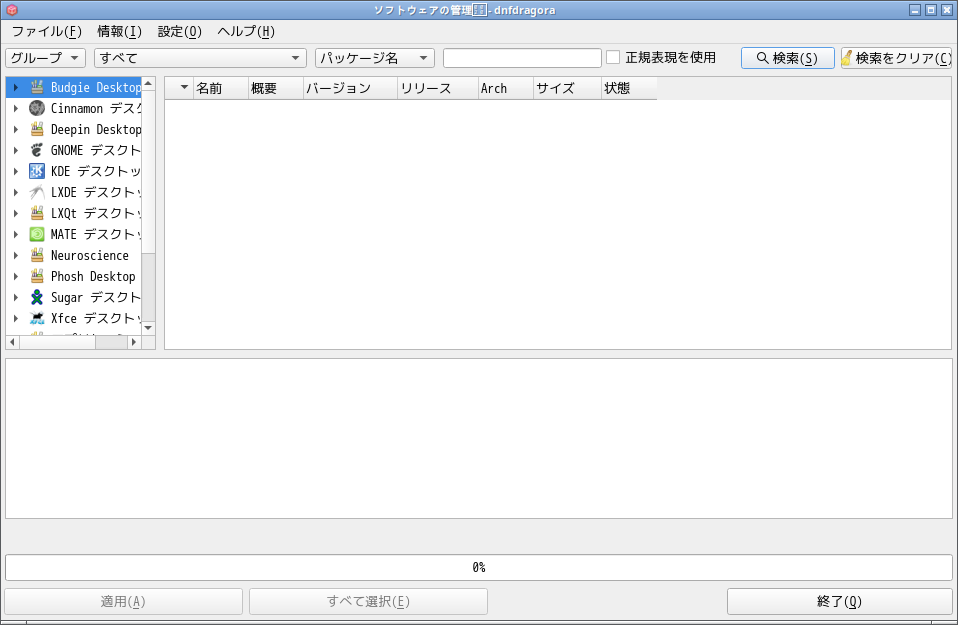
Task: Click the 検索(S) search button
Action: pyautogui.click(x=788, y=58)
